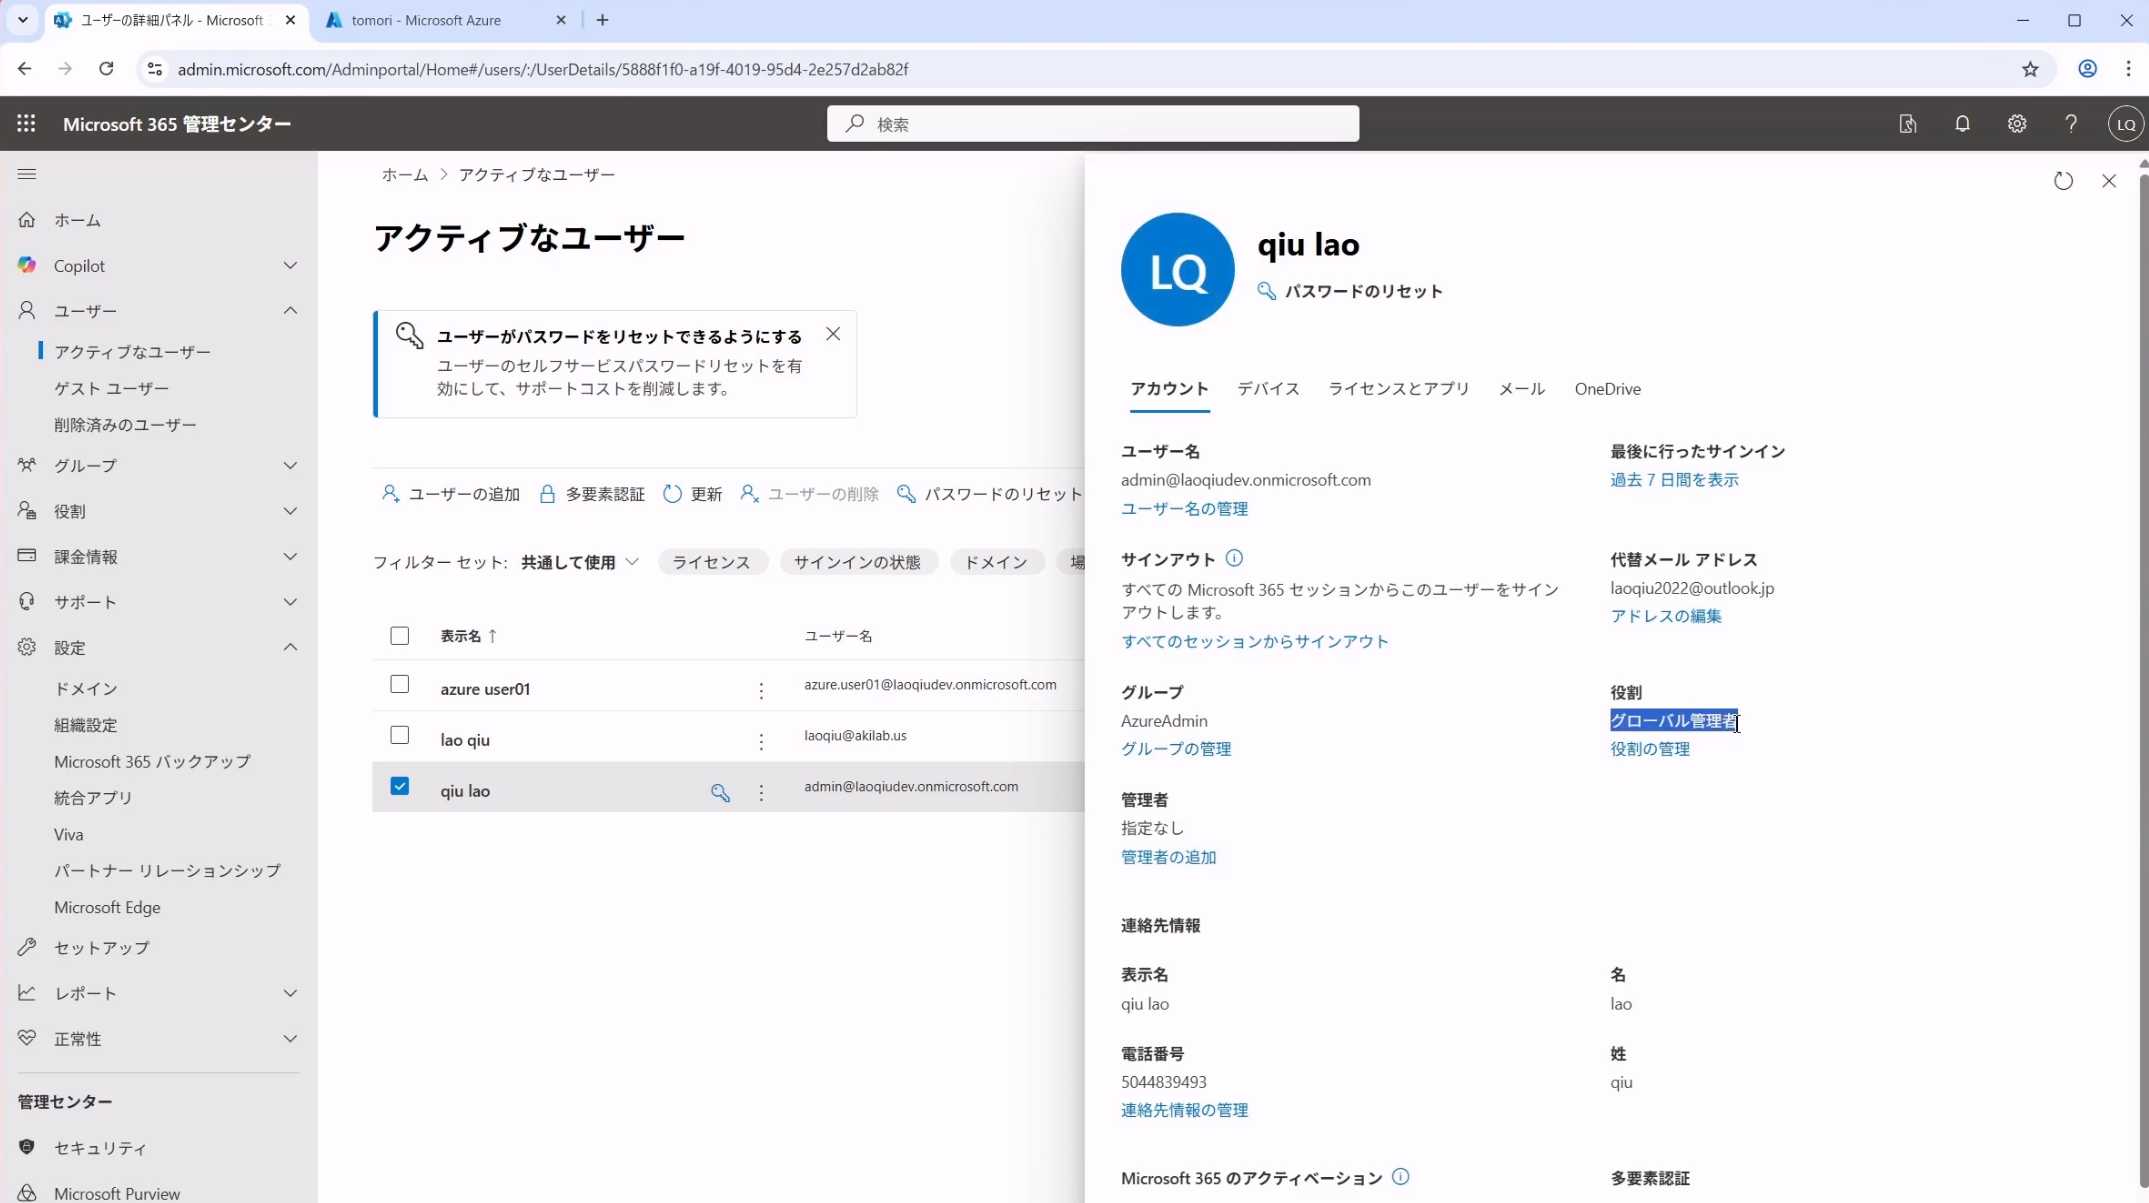The image size is (2149, 1203).
Task: Open the app launcher waffle icon
Action: click(x=26, y=123)
